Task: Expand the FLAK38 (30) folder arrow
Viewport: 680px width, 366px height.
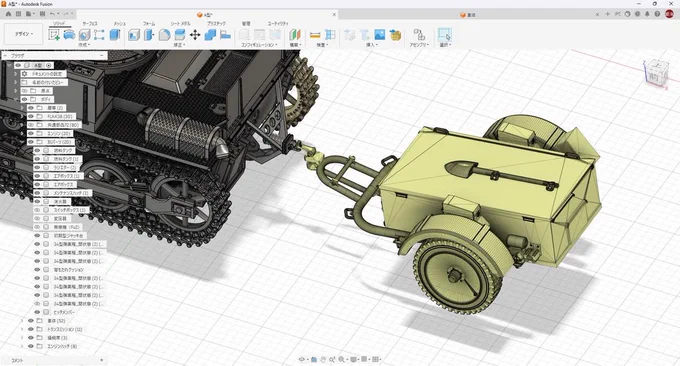Action: tap(22, 116)
